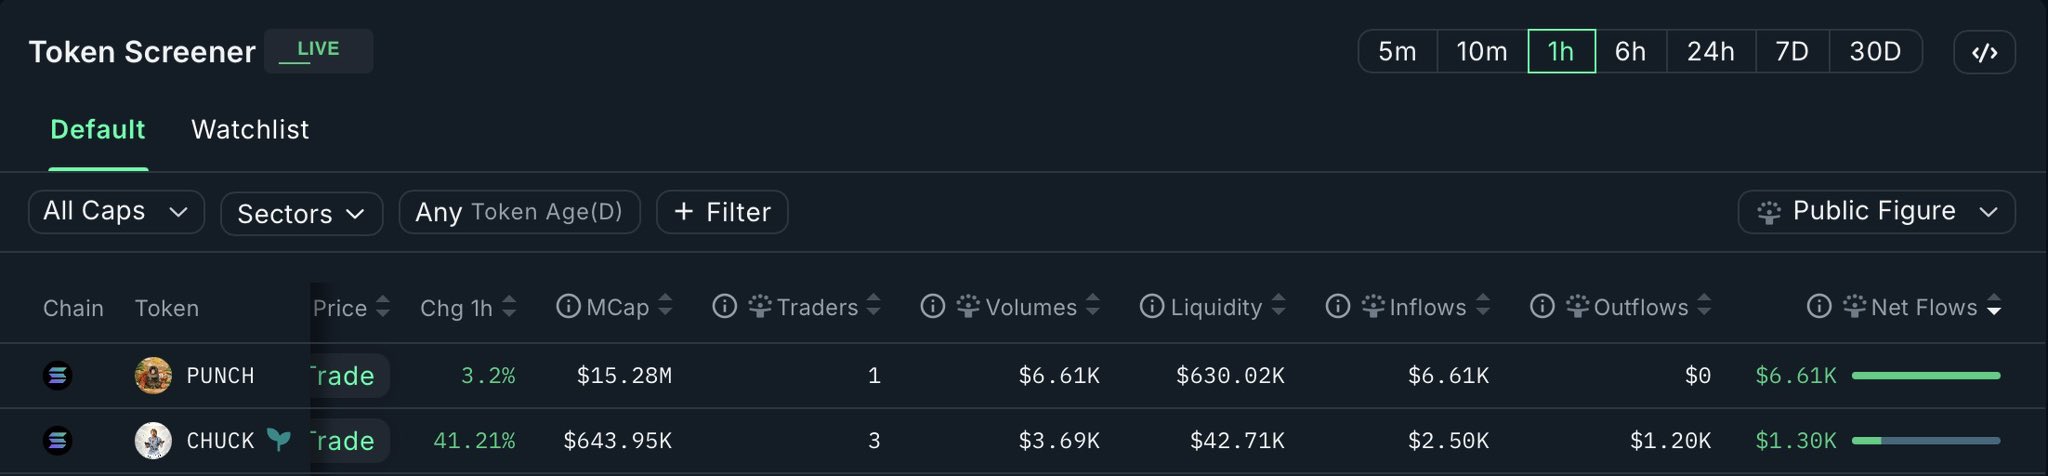Click the PUNCH net flows bar
2048x476 pixels.
coord(1925,376)
